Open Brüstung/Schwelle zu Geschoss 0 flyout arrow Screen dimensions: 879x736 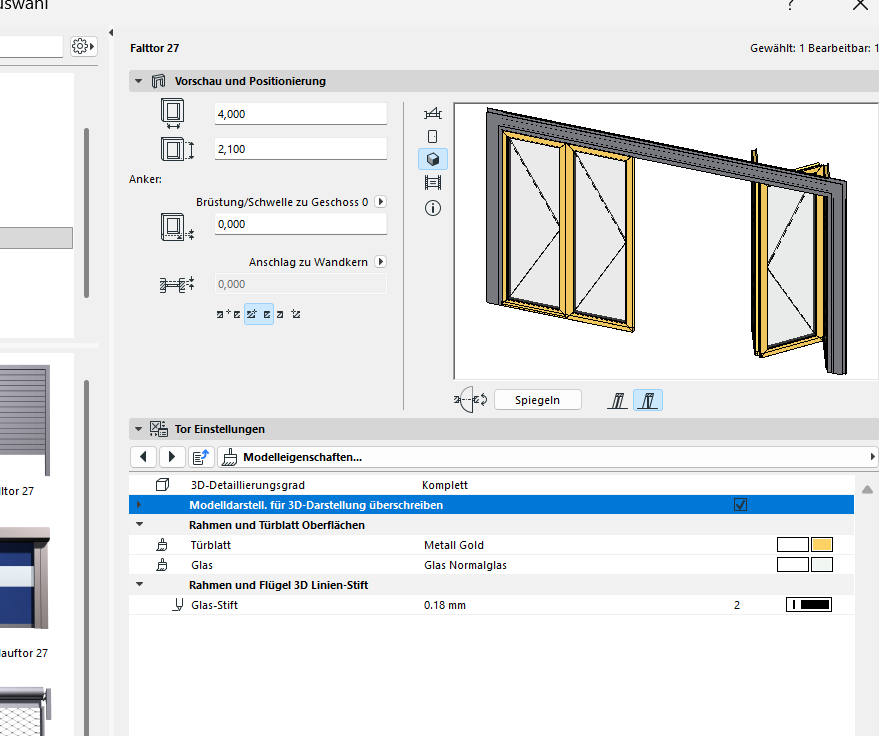(x=381, y=202)
